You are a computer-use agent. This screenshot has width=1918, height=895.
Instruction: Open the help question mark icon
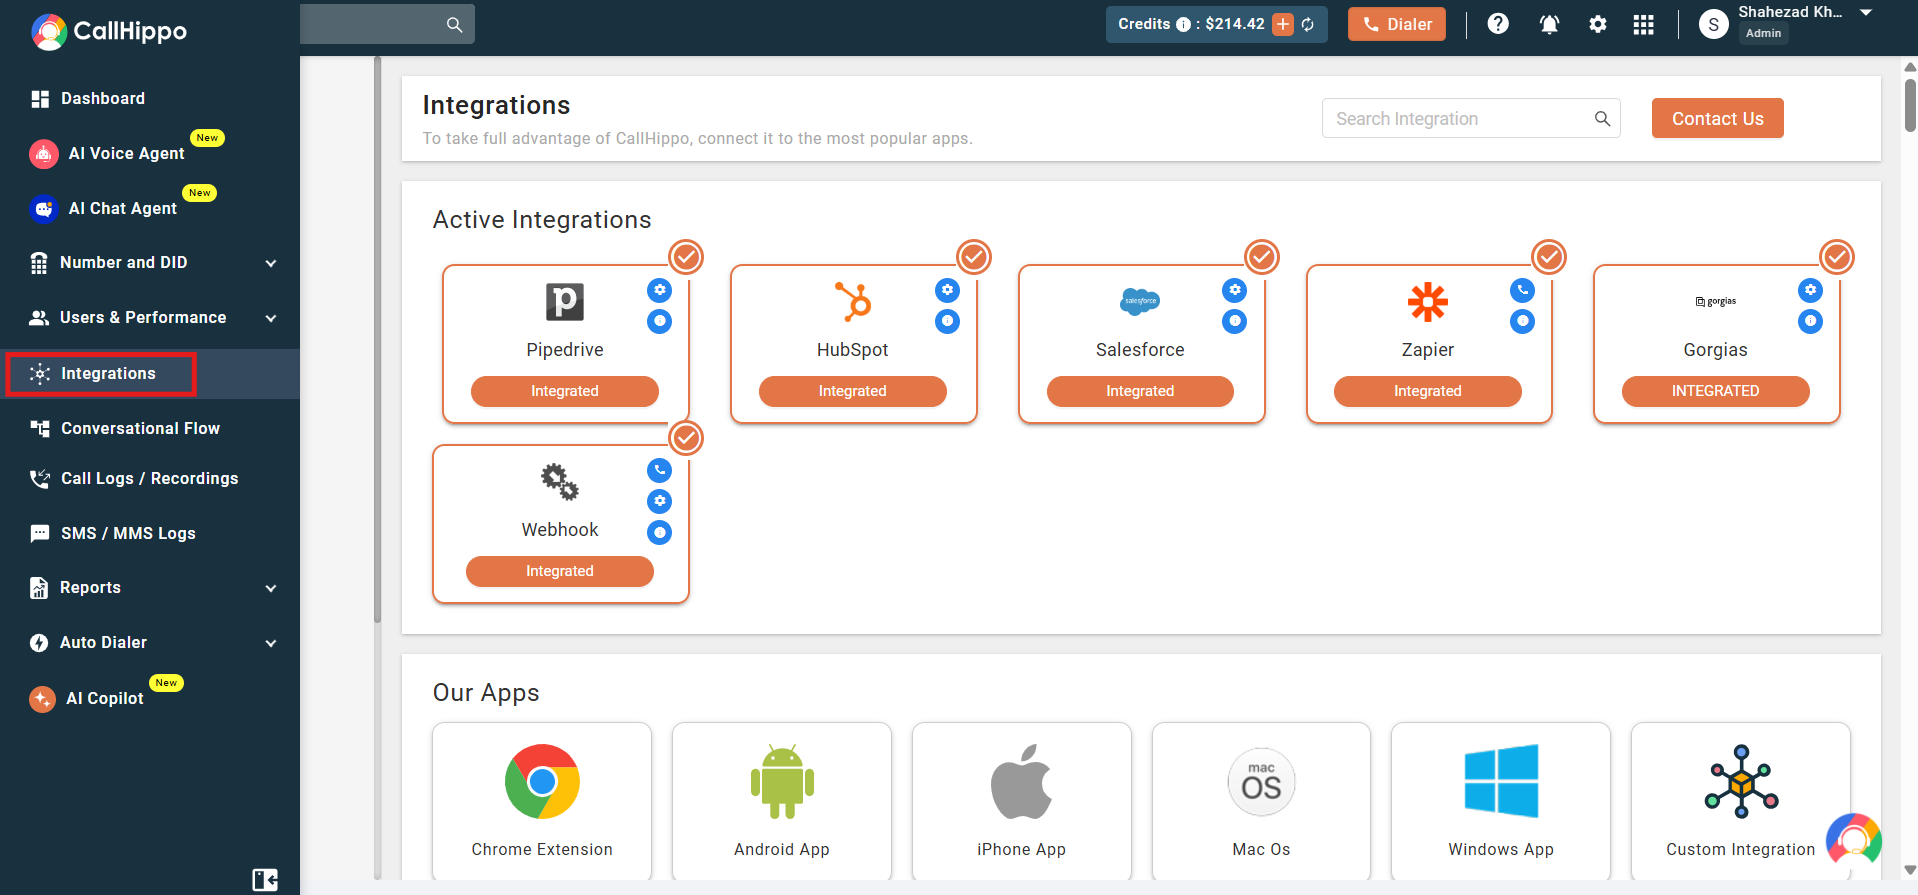tap(1498, 24)
